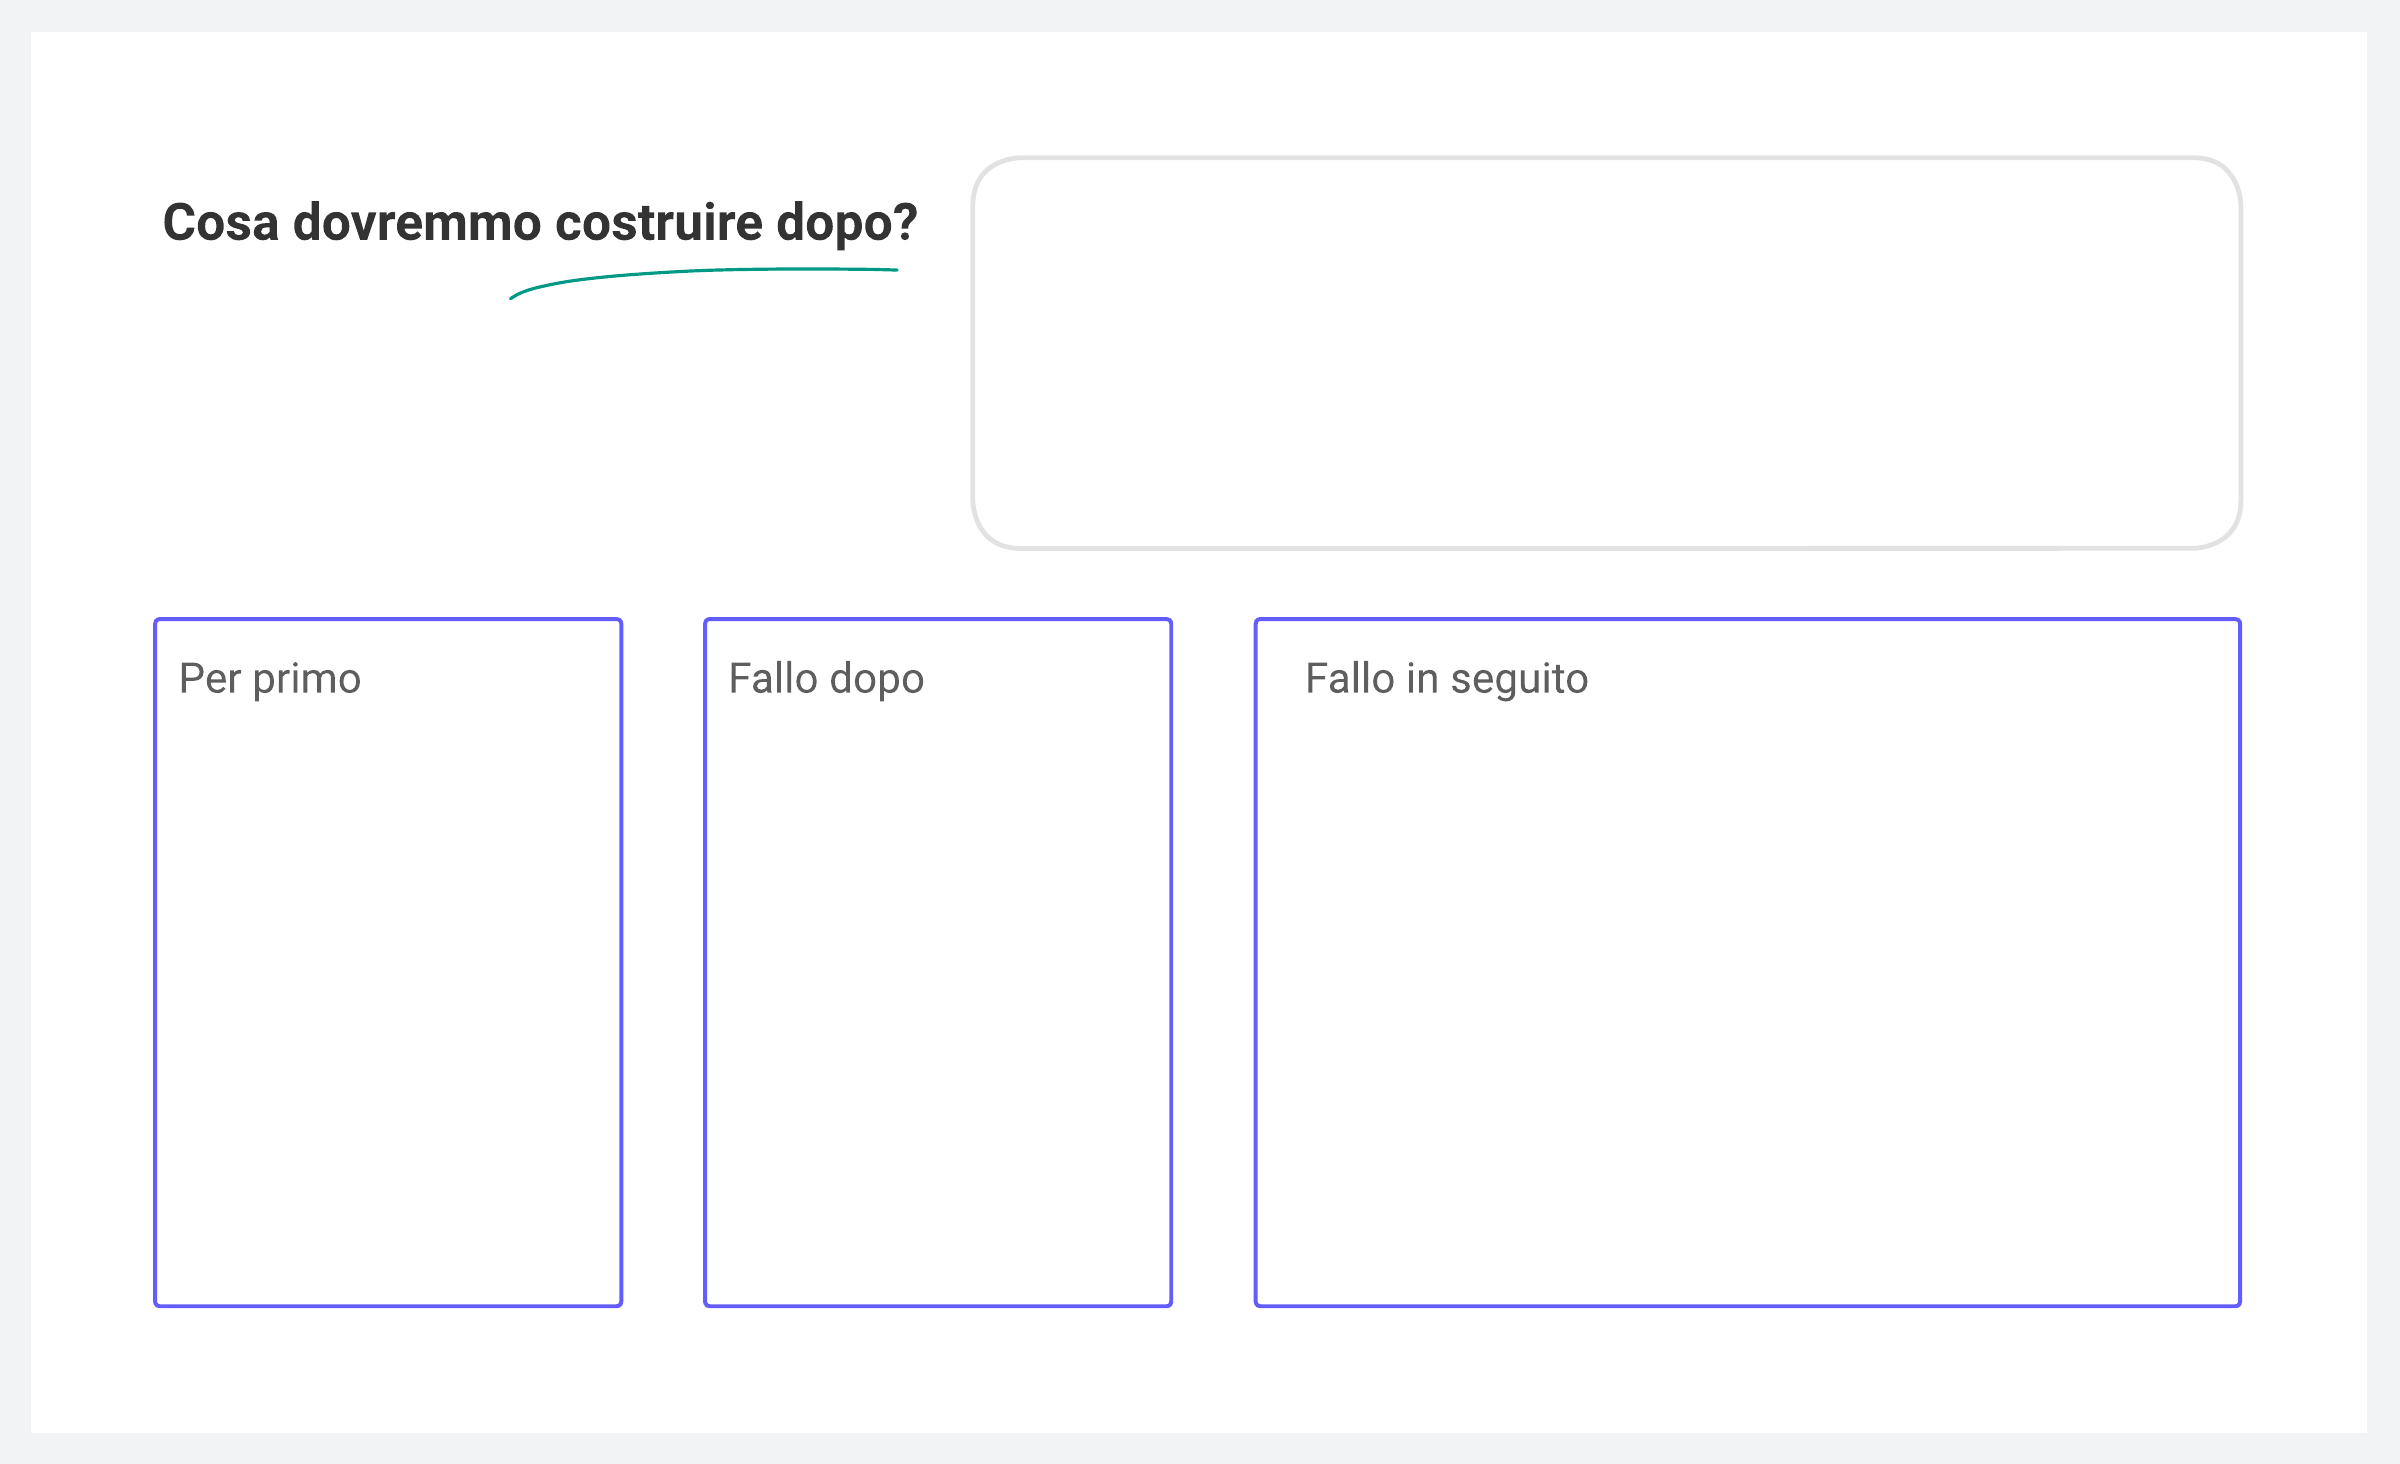Select the Per primo label text
Viewport: 2400px width, 1464px height.
269,679
